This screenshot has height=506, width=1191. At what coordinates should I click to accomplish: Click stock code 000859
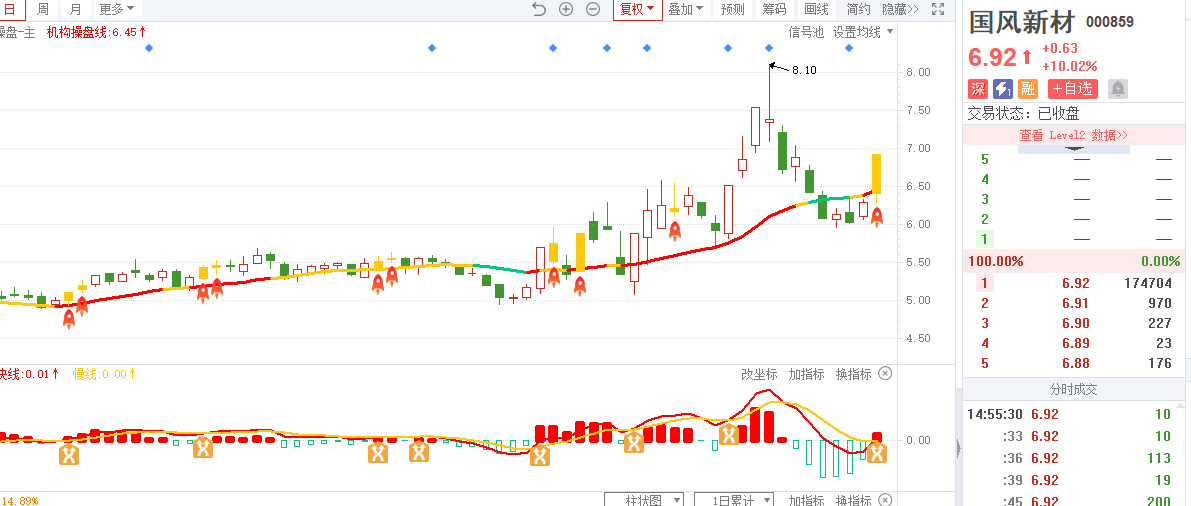coord(1110,23)
